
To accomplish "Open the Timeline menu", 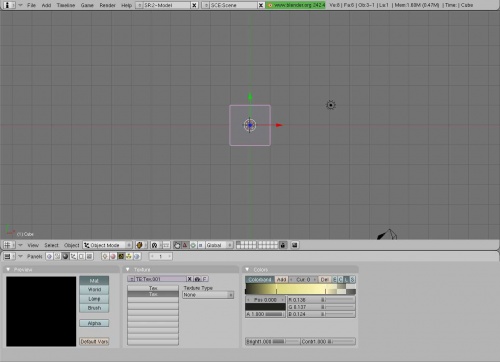I will (x=66, y=5).
